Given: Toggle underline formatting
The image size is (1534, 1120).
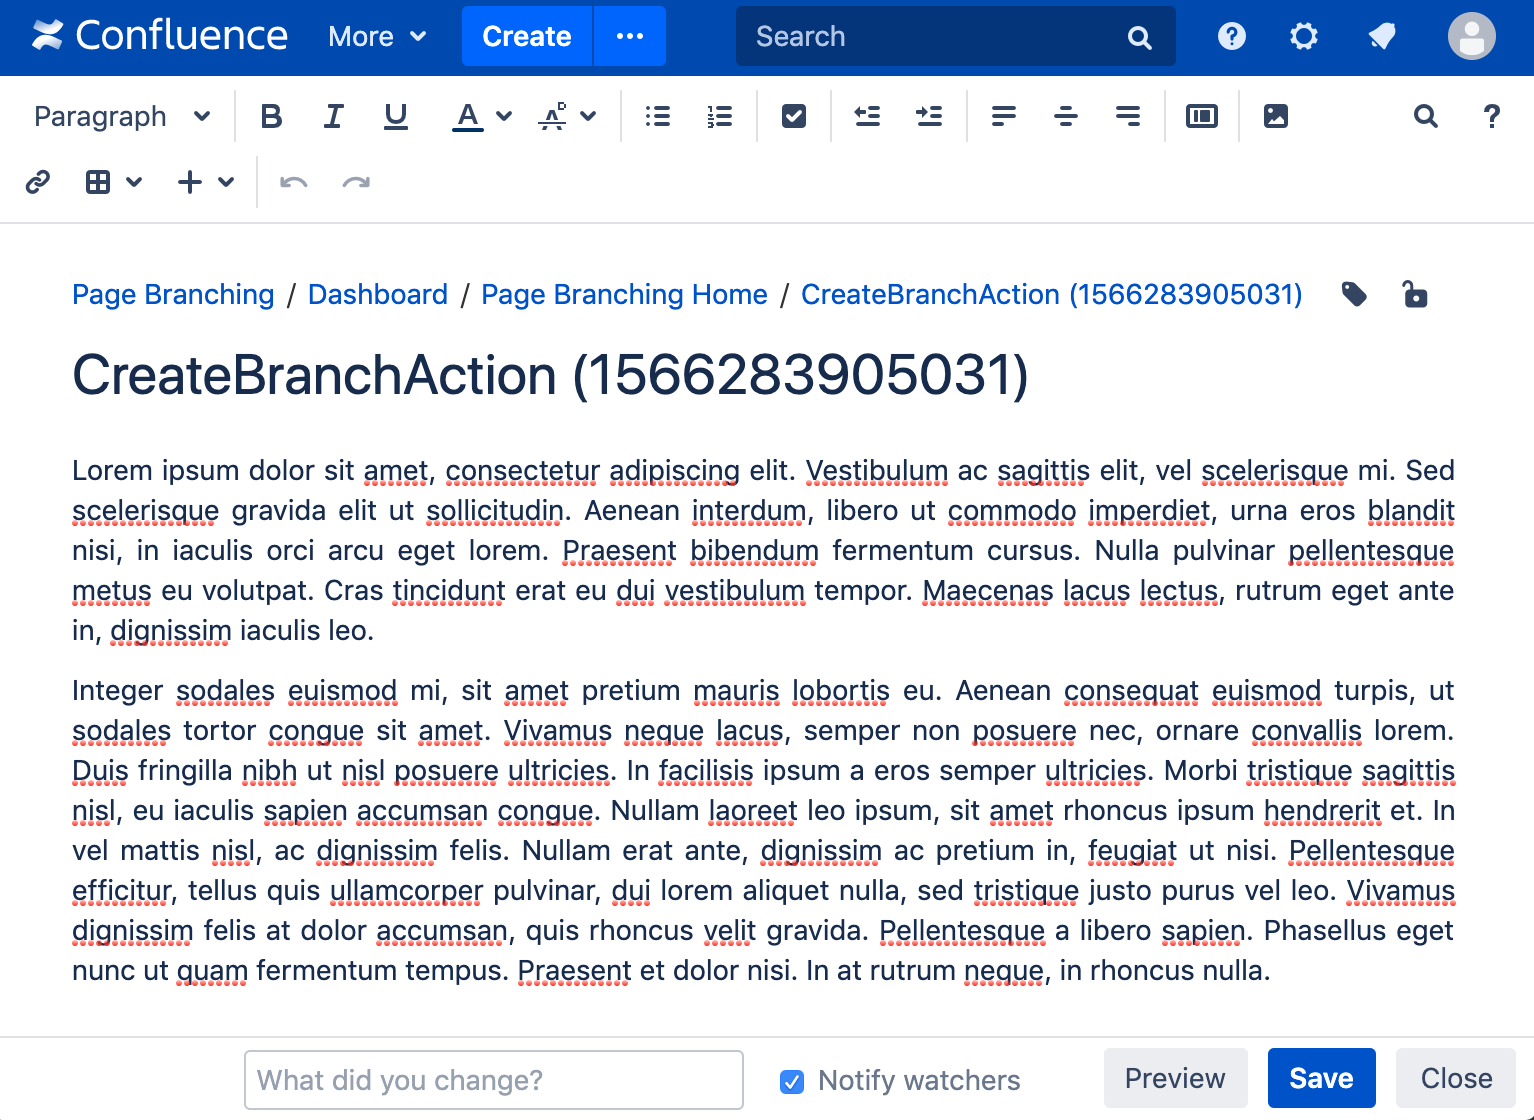Looking at the screenshot, I should click(395, 116).
